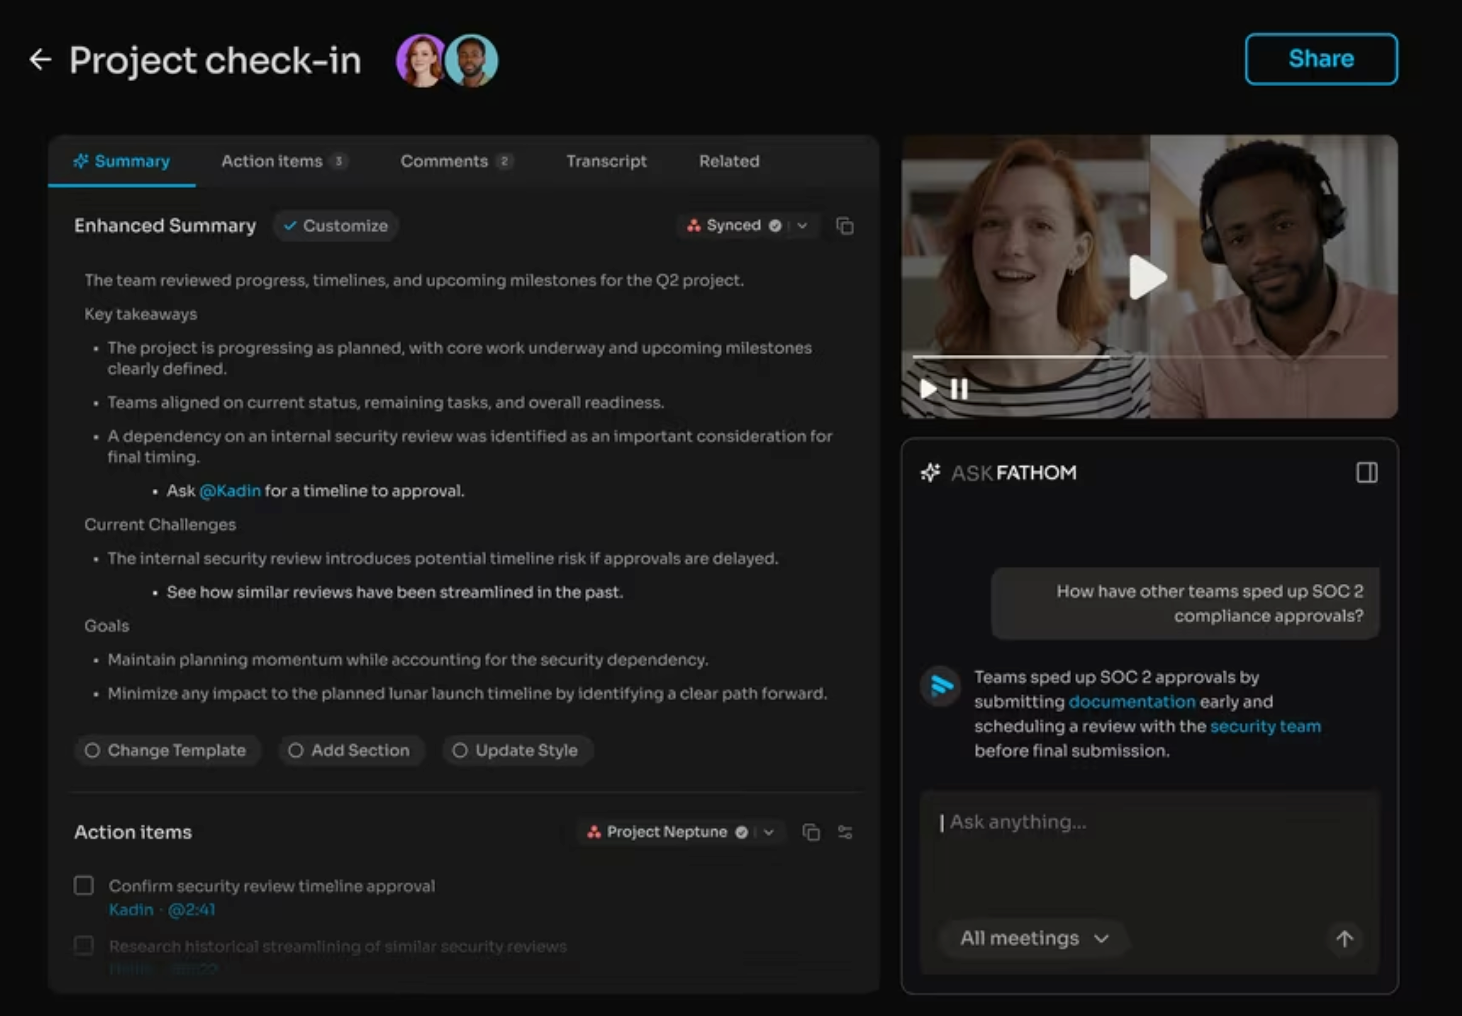Share the meeting with the Share button
1462x1016 pixels.
[x=1321, y=59]
